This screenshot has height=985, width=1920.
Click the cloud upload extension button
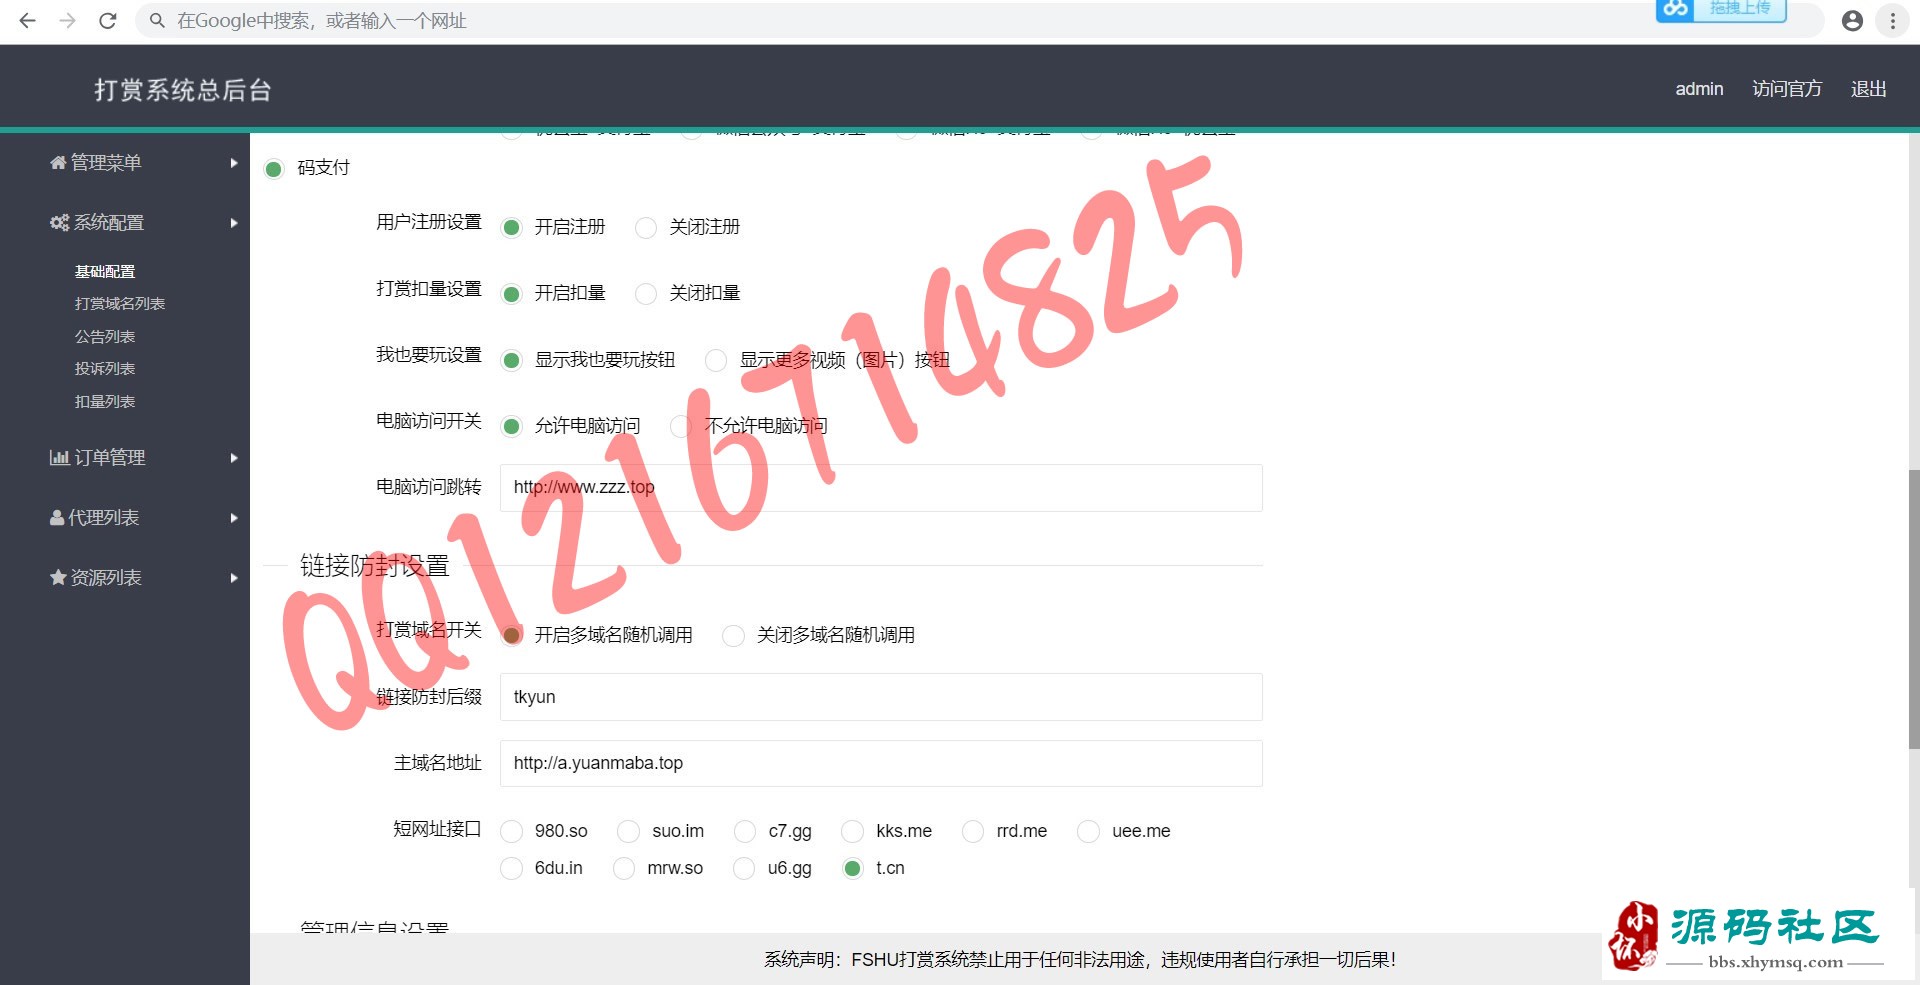click(1720, 10)
